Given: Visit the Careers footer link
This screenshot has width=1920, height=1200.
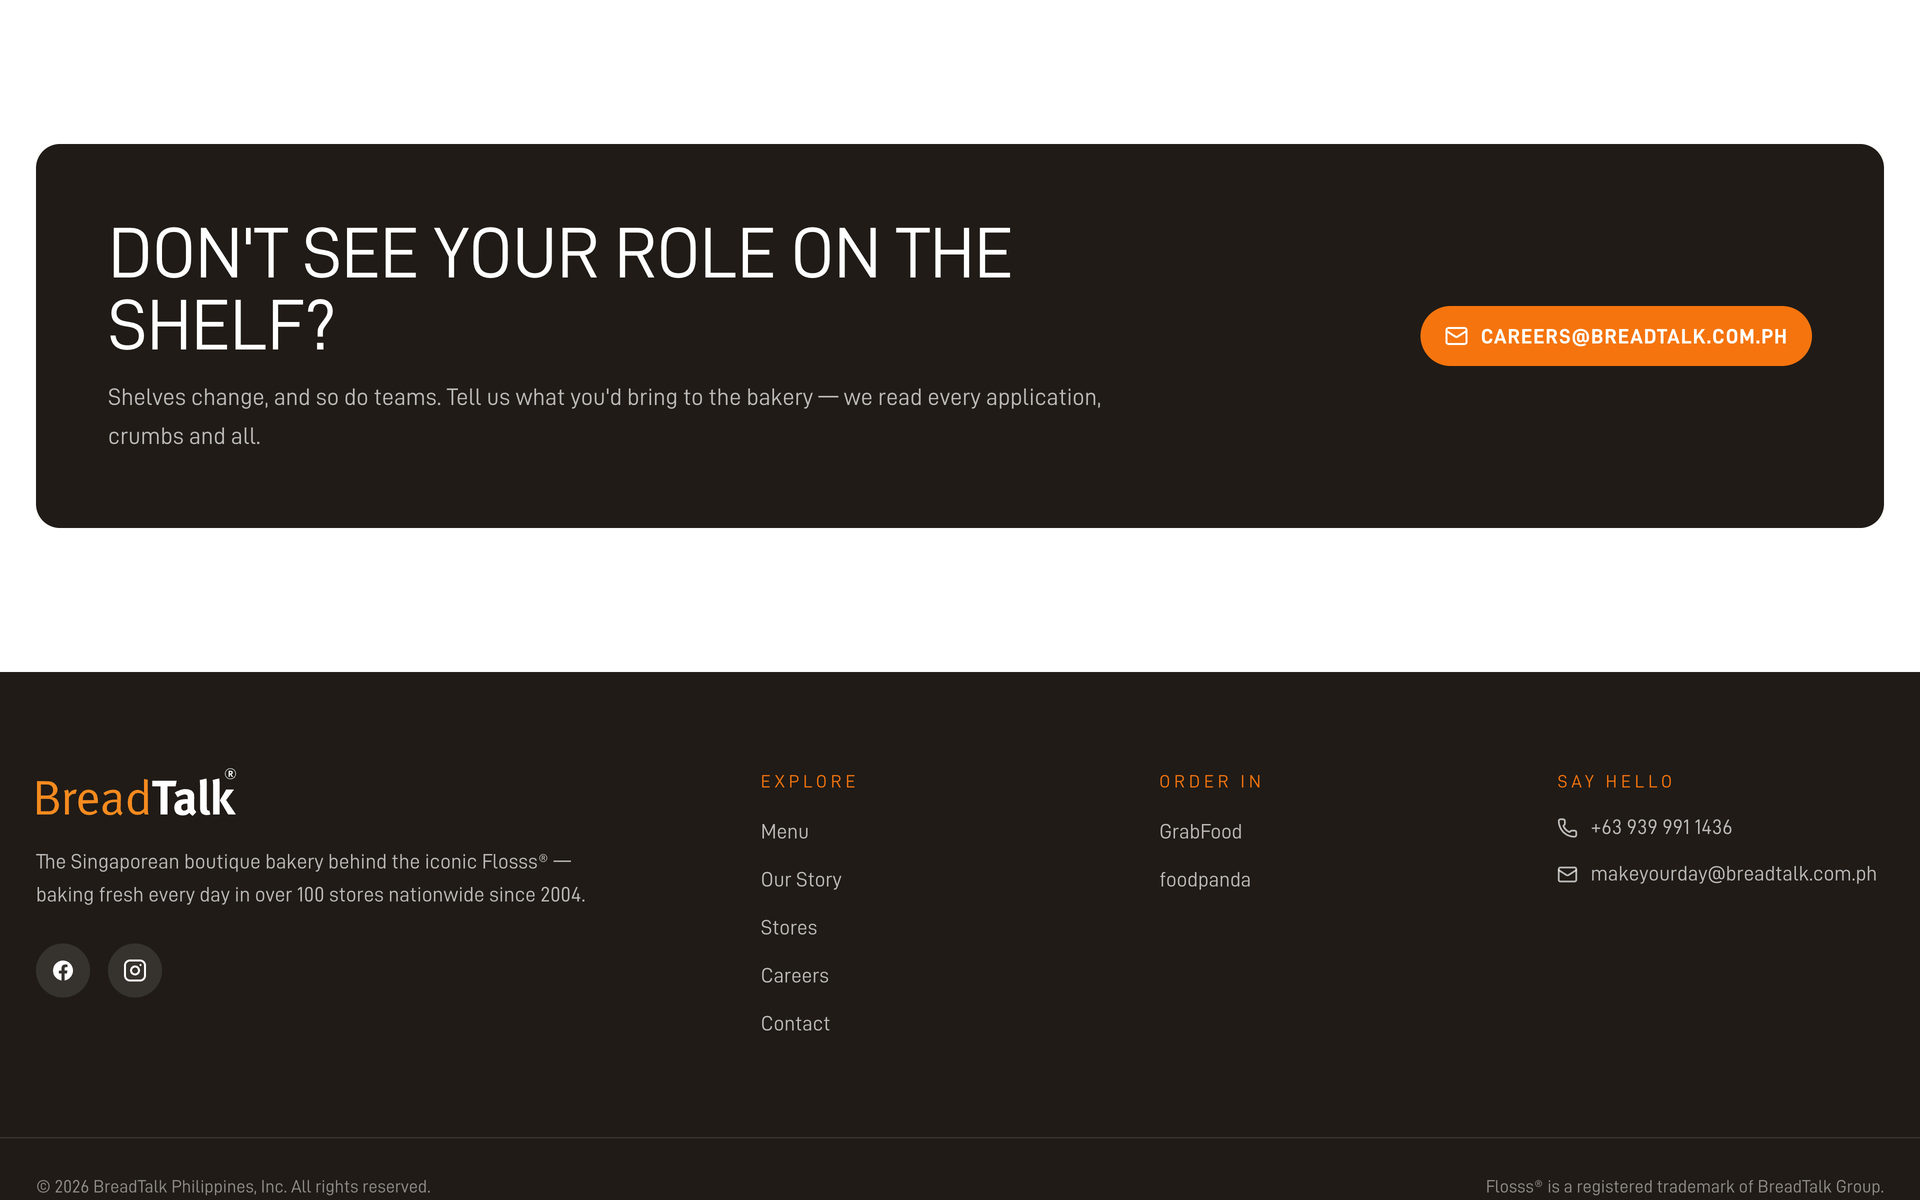Looking at the screenshot, I should [794, 975].
